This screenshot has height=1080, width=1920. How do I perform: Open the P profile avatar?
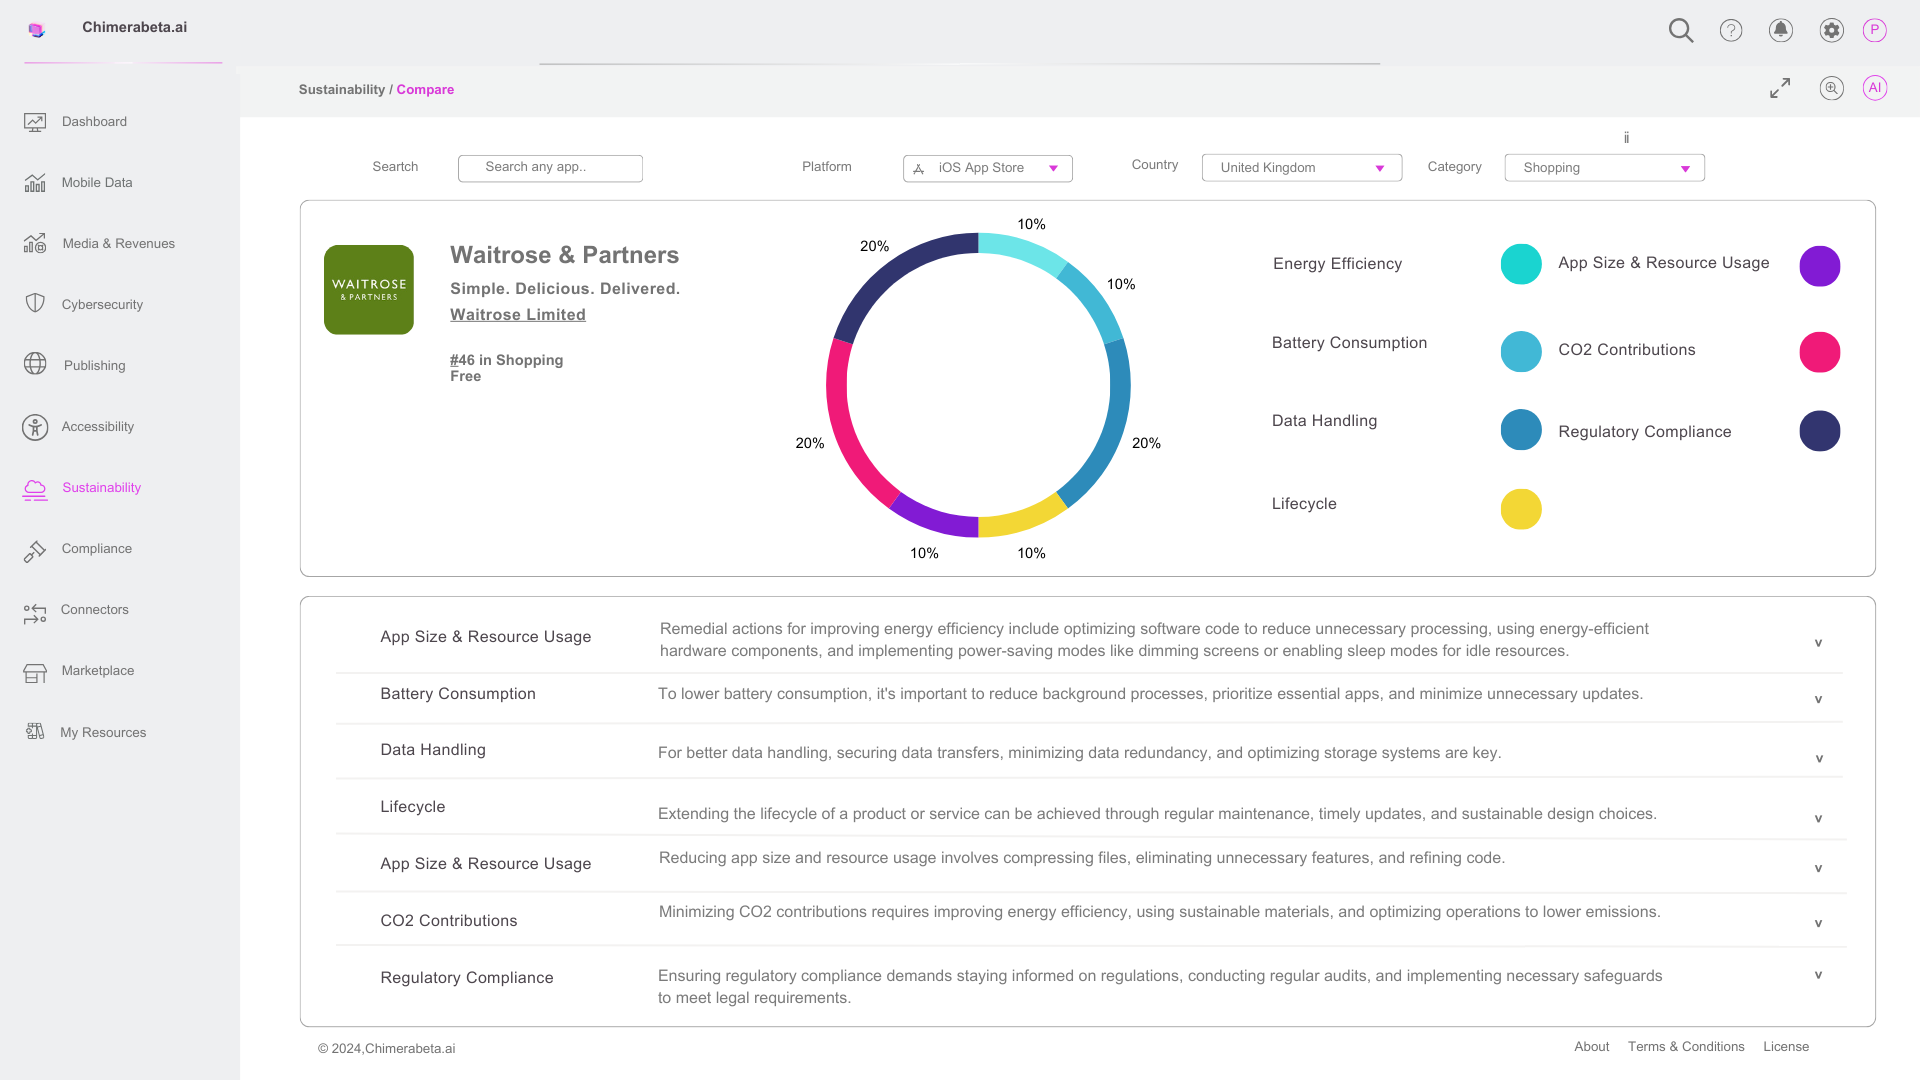click(1875, 30)
